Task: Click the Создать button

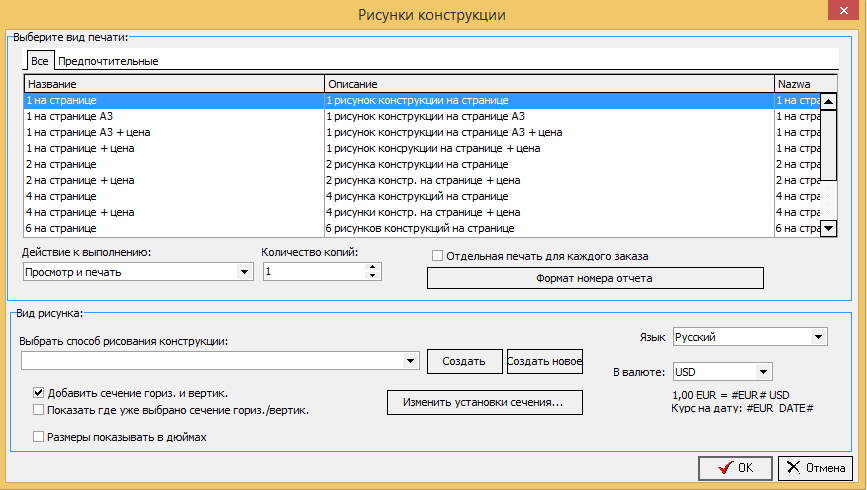Action: pos(464,361)
